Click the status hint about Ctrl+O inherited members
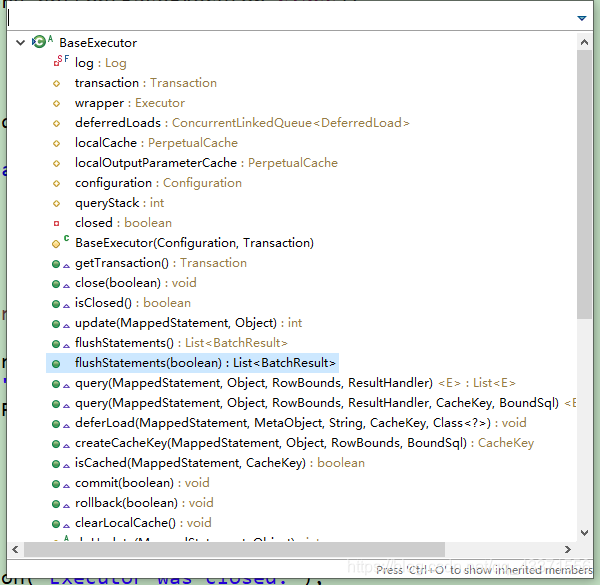This screenshot has width=600, height=585. [x=484, y=570]
